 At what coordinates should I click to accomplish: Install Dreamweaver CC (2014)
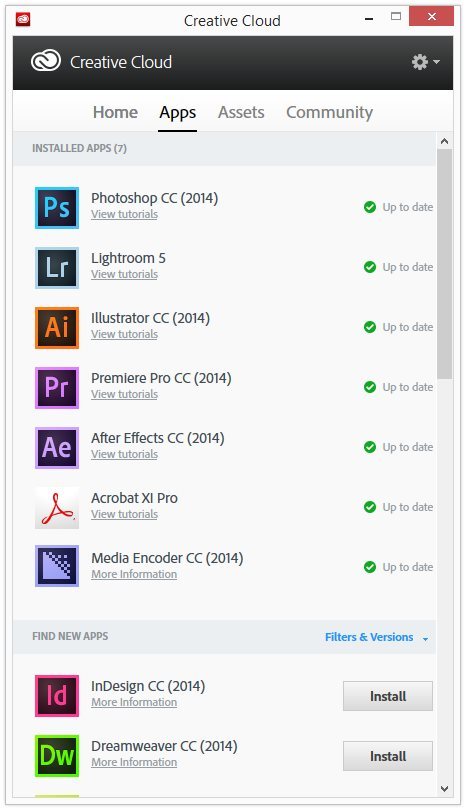pos(388,756)
